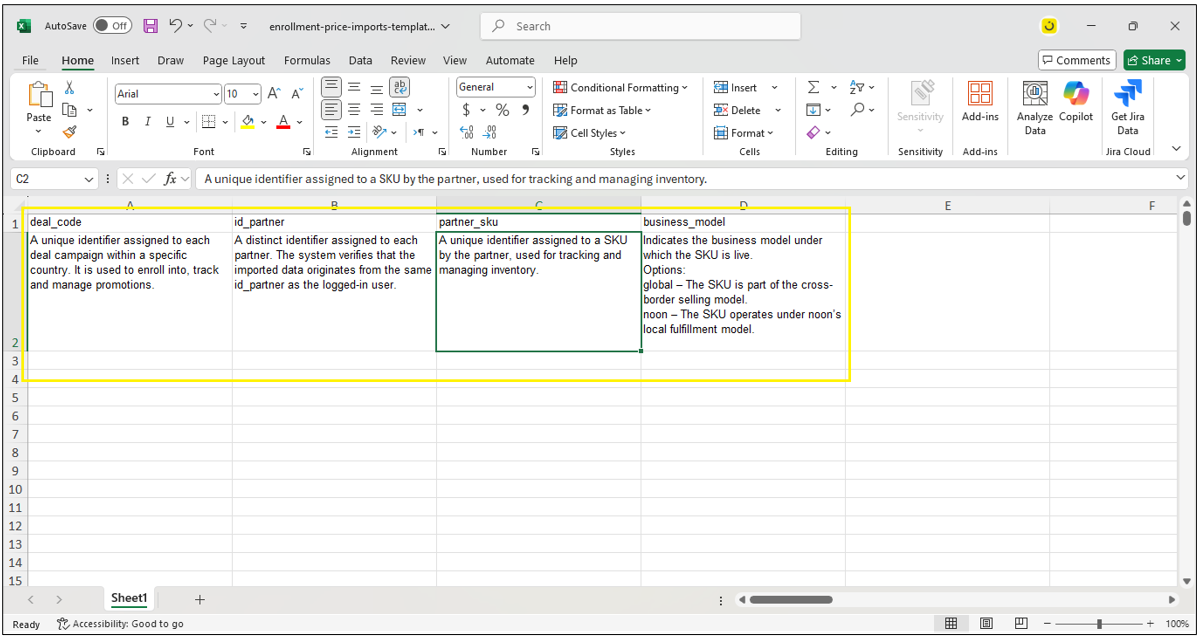Click the Name Box showing C2
The image size is (1199, 638).
coord(47,179)
